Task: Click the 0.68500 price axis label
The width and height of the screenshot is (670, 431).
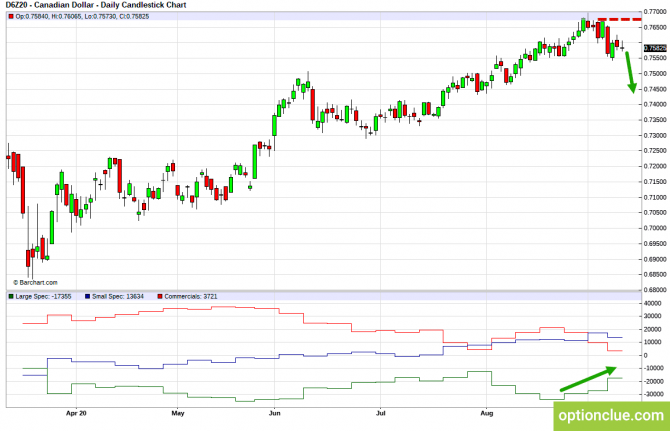Action: [655, 275]
